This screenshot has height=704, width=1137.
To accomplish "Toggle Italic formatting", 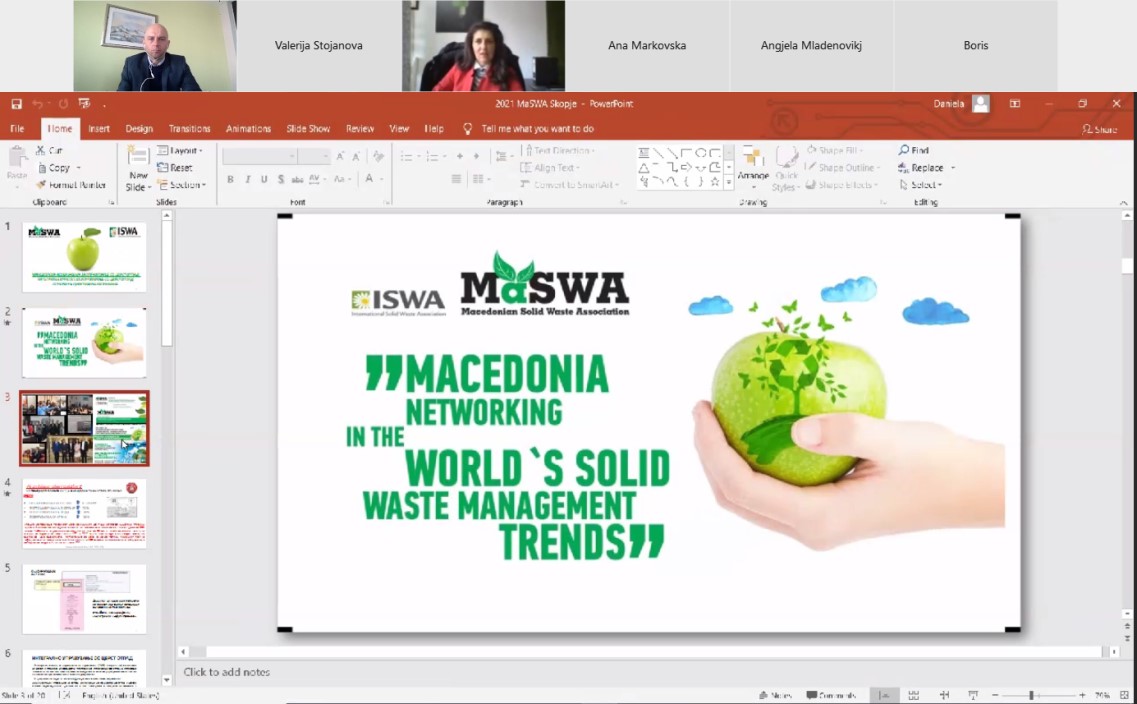I will pyautogui.click(x=246, y=180).
